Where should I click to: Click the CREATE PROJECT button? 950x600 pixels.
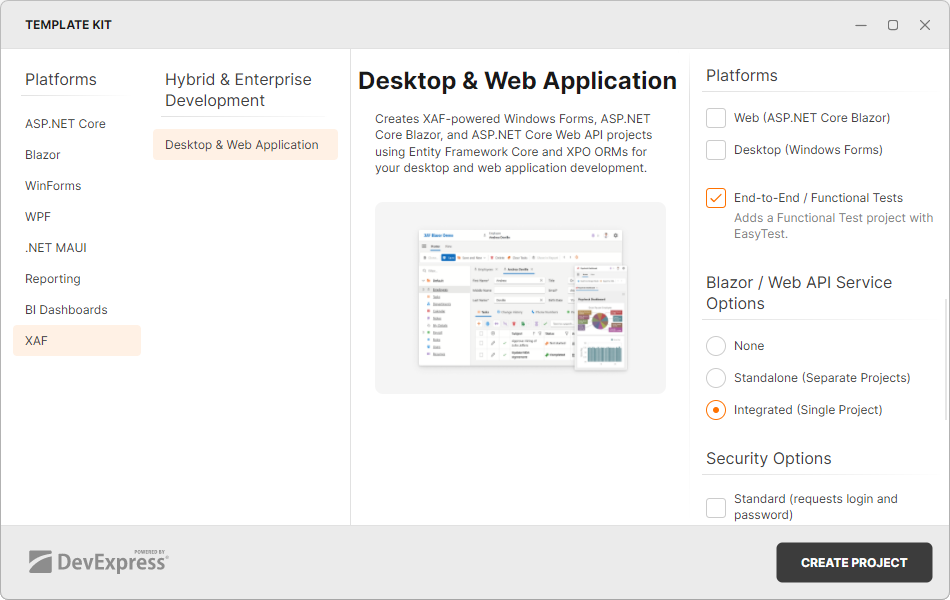[854, 562]
